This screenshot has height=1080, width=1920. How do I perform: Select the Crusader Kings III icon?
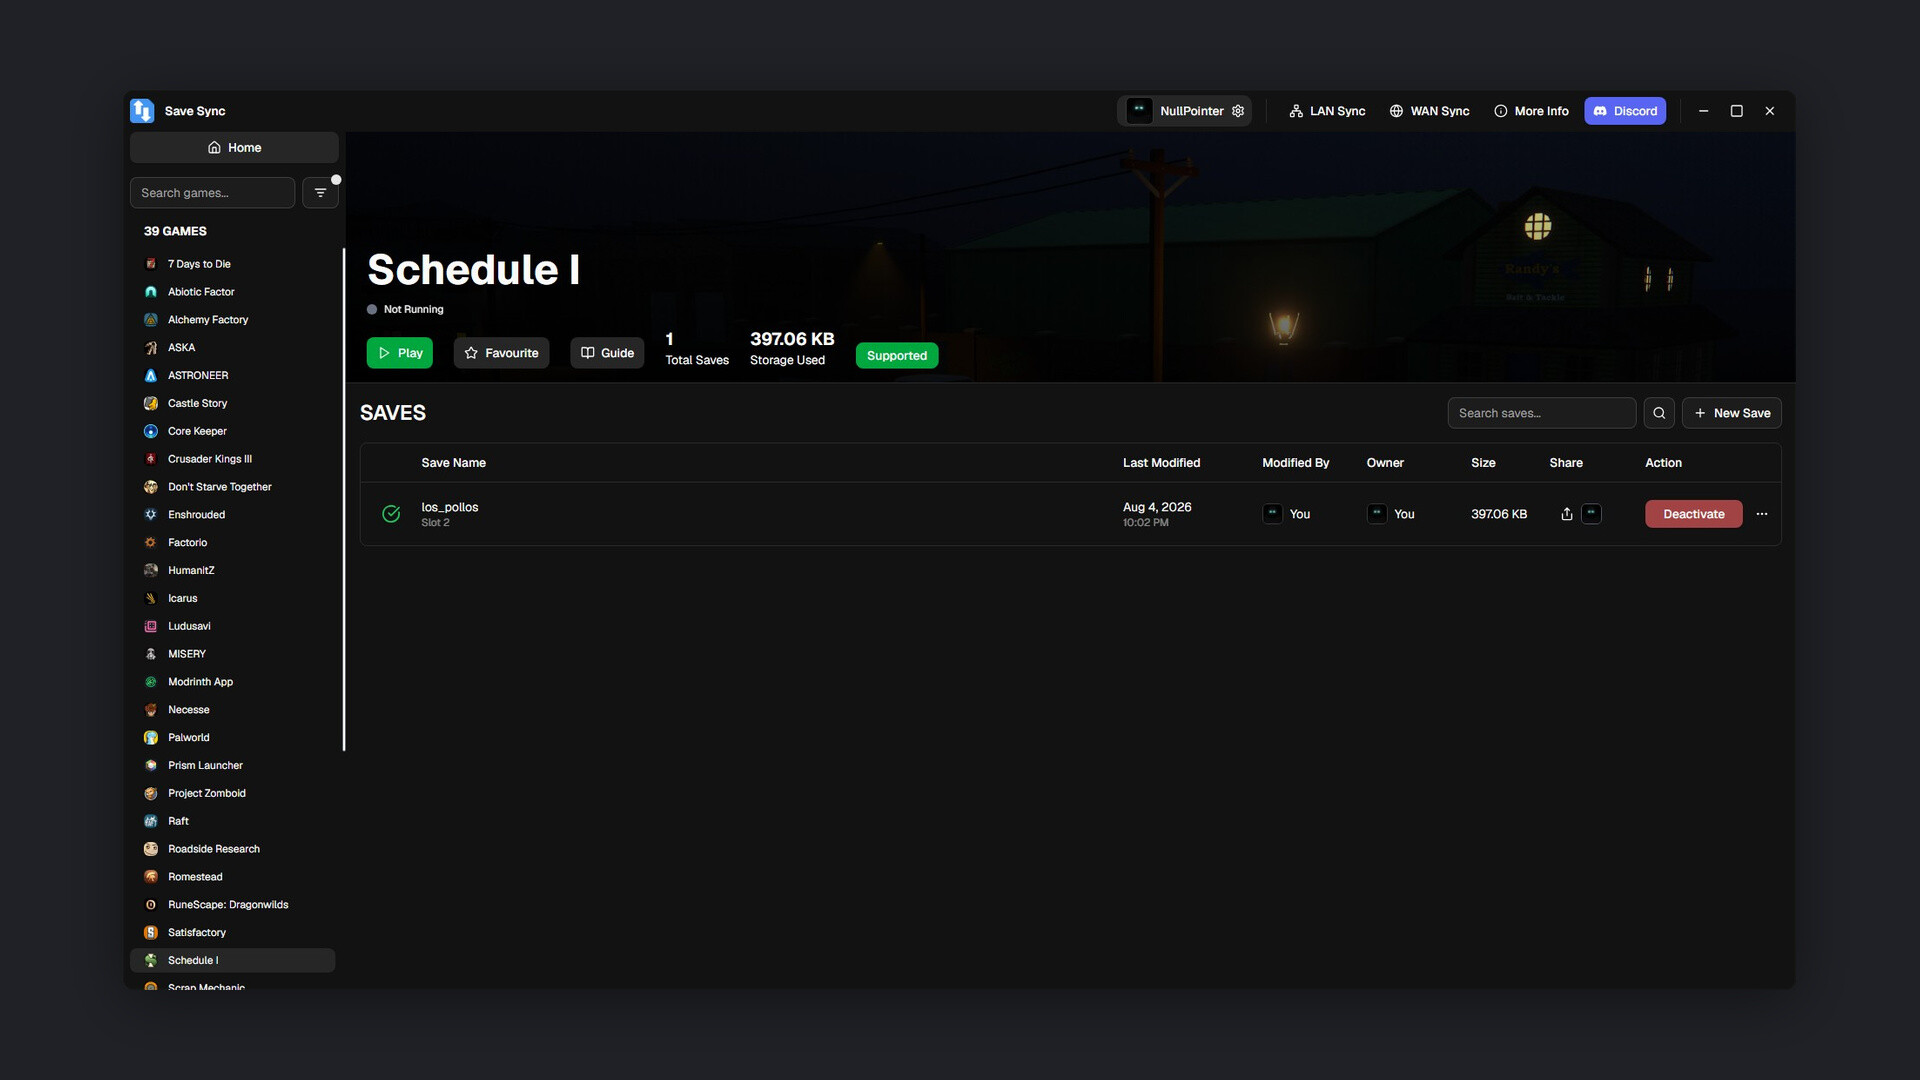(151, 459)
